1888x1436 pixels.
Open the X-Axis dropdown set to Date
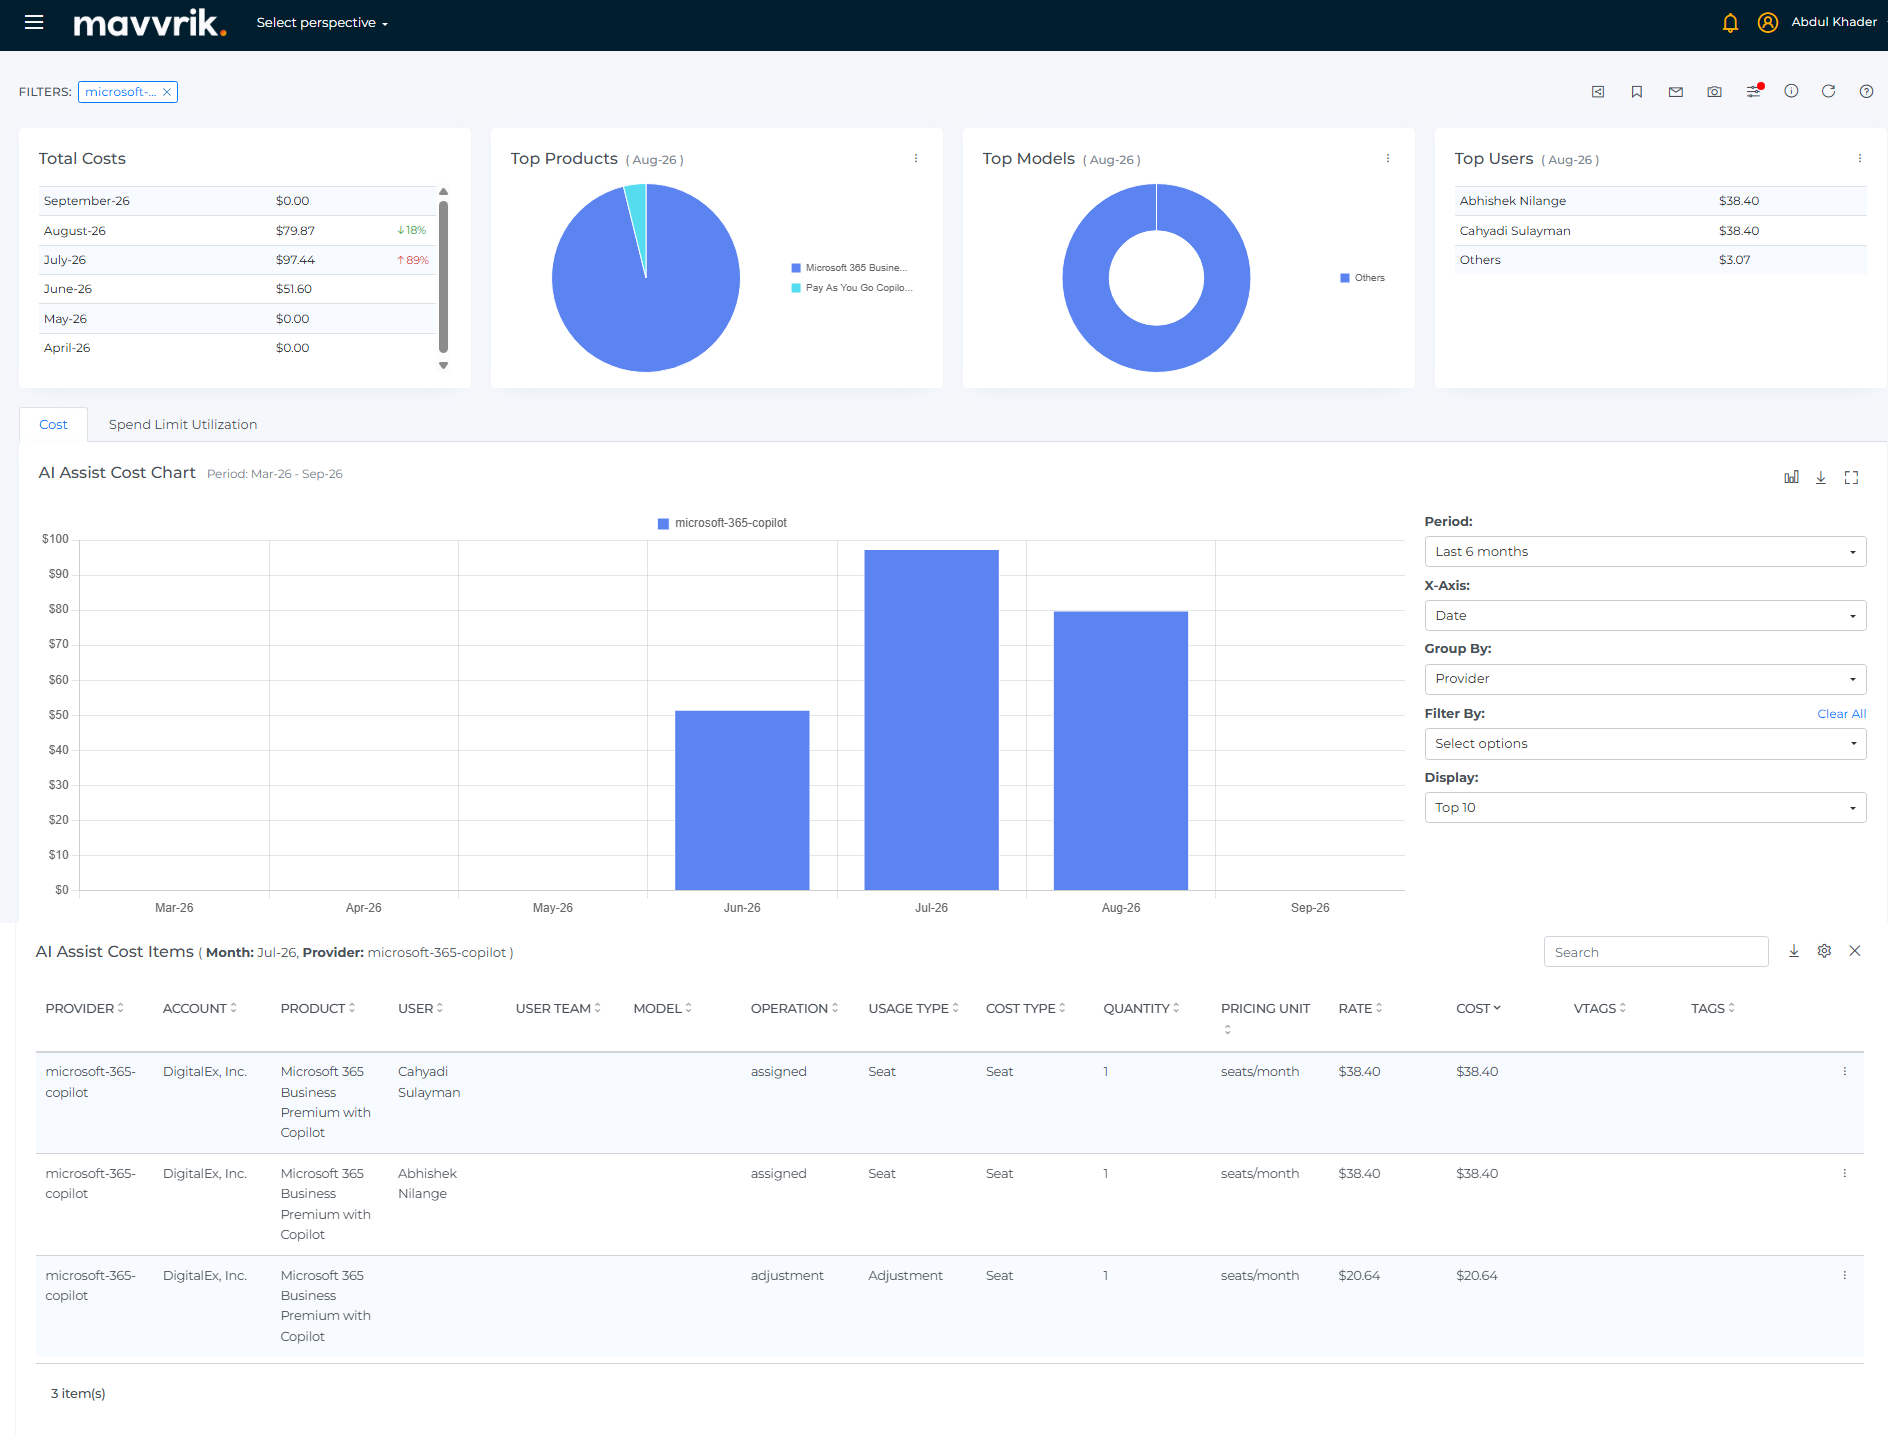(x=1645, y=616)
